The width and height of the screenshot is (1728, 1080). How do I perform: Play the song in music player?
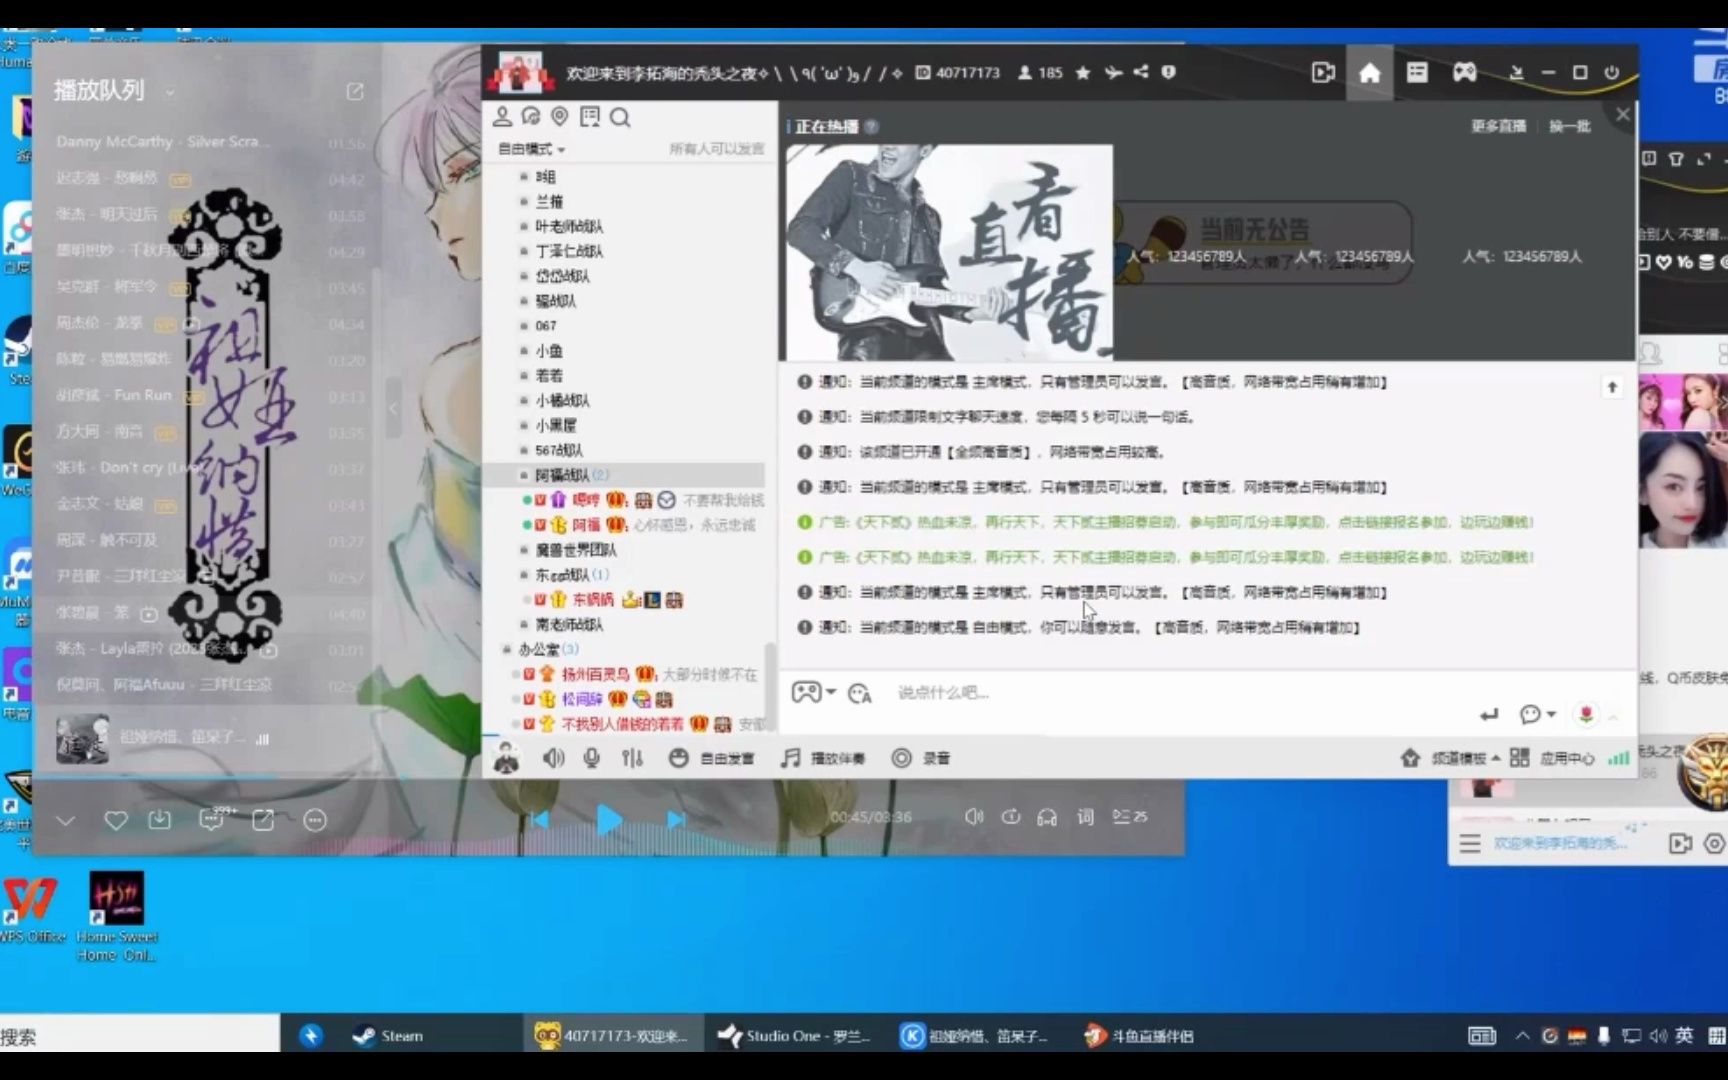point(608,819)
